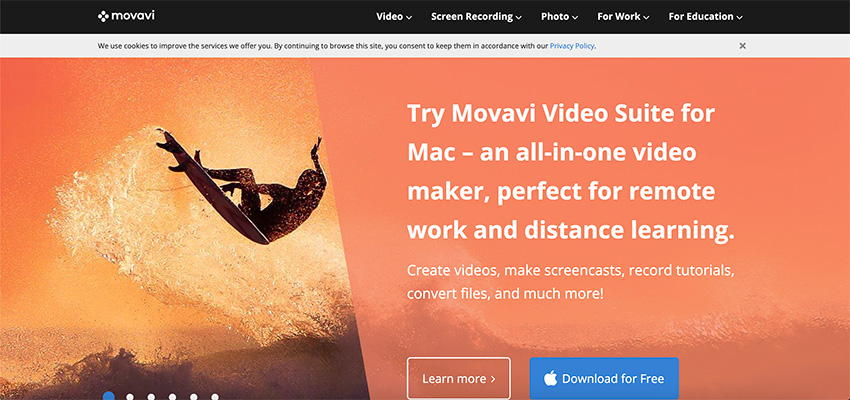Open the Photo dropdown menu
This screenshot has width=850, height=400.
click(559, 17)
